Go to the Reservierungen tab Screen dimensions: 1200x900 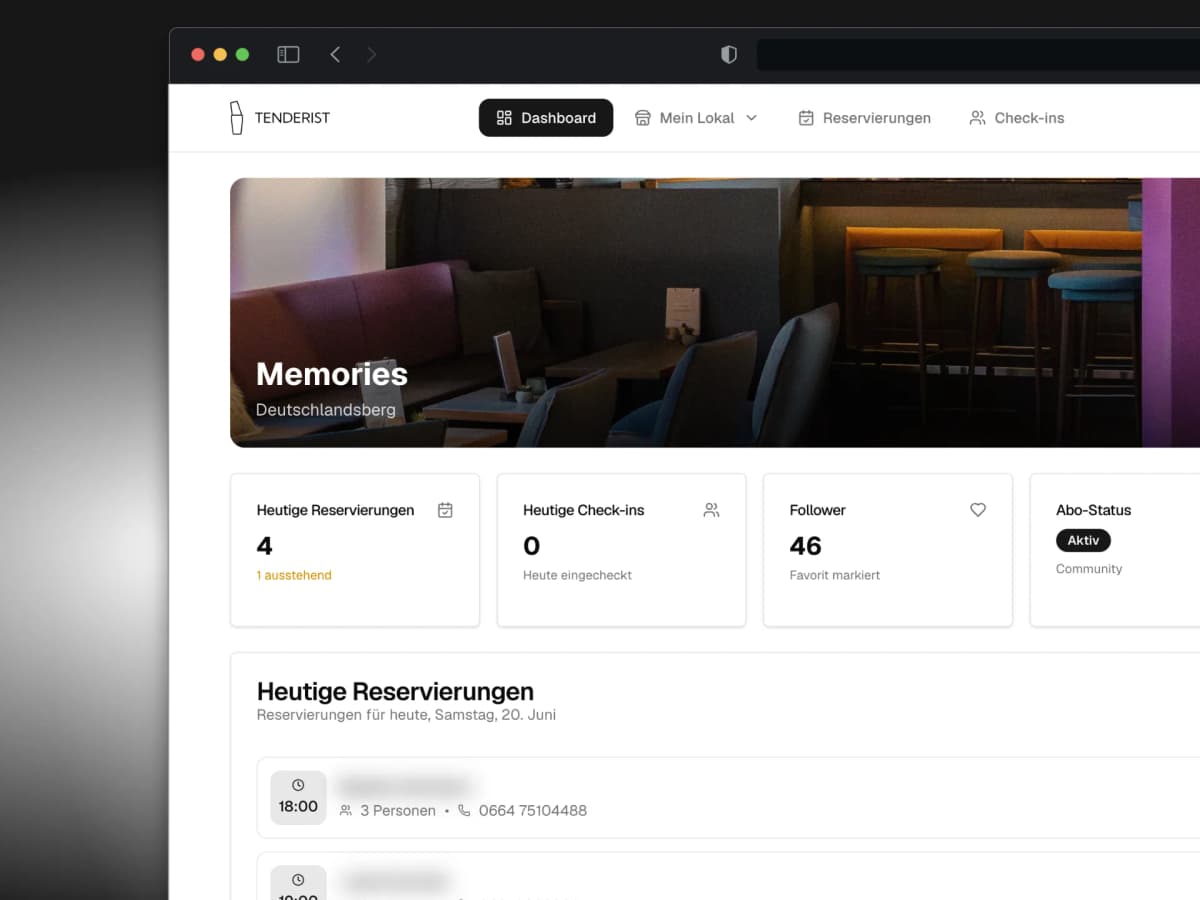pos(864,118)
